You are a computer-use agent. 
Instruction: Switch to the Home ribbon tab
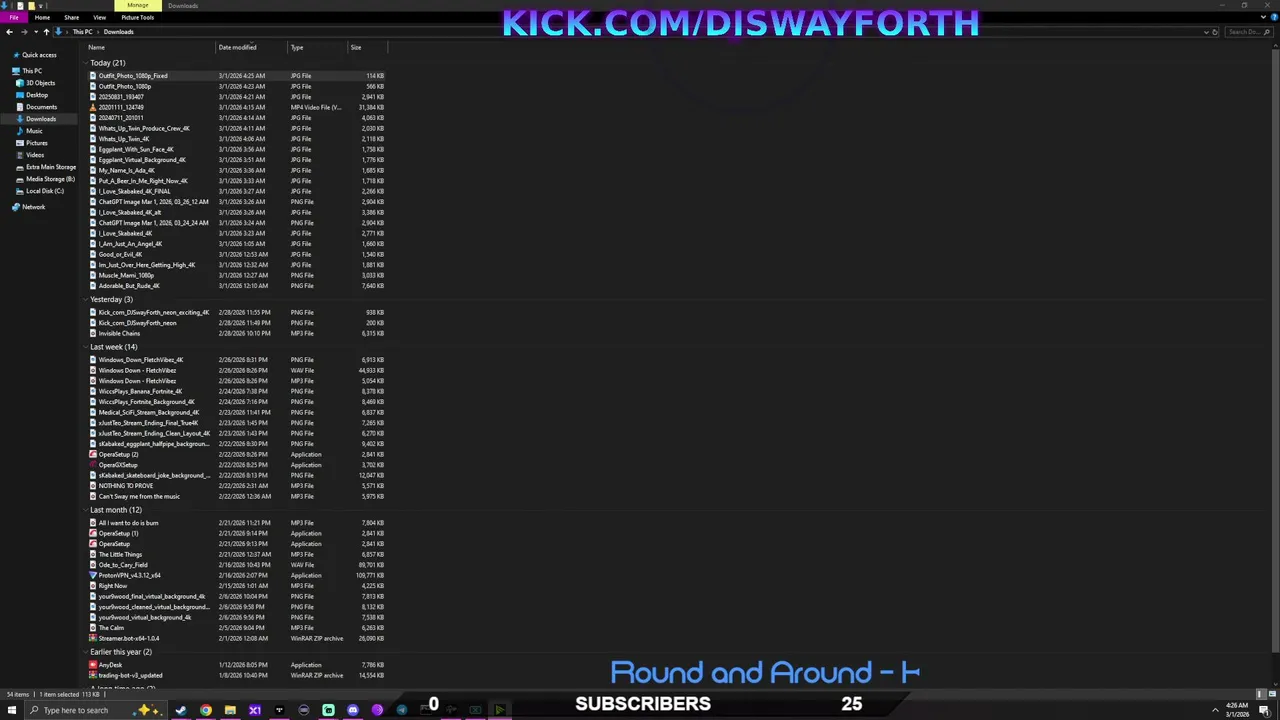pyautogui.click(x=42, y=17)
